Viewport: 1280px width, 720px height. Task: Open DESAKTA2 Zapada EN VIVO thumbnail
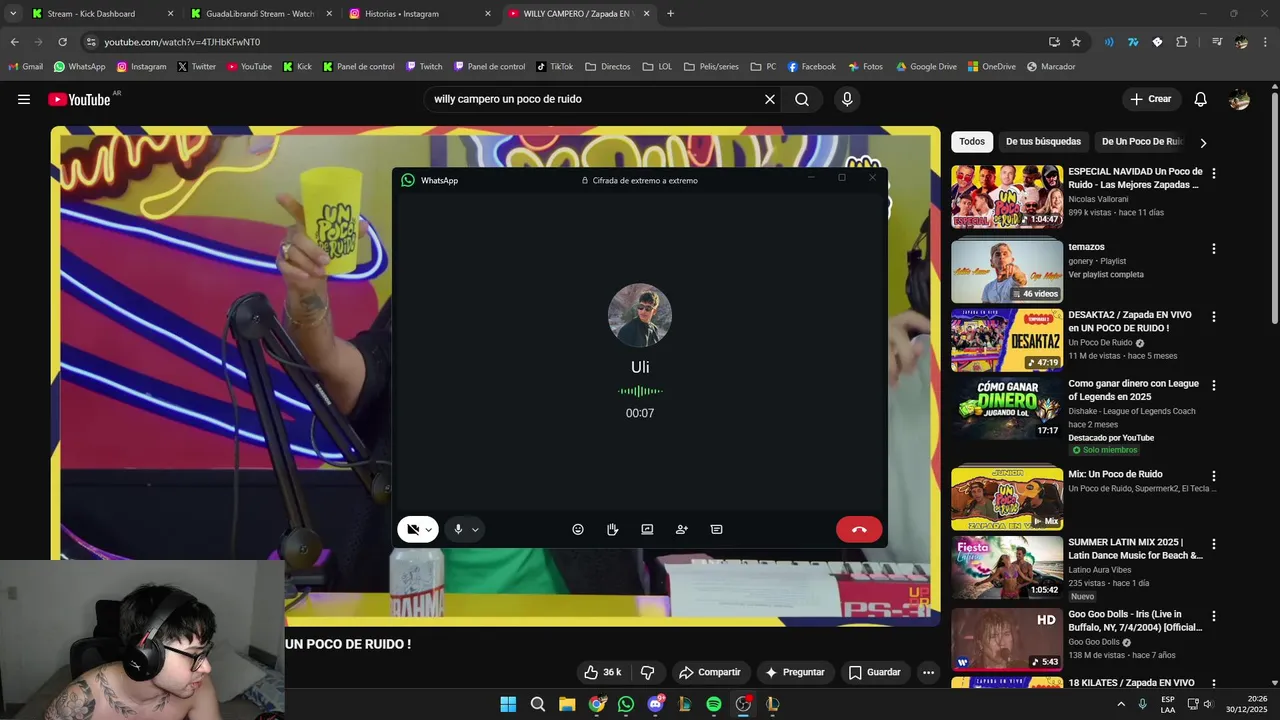1007,340
